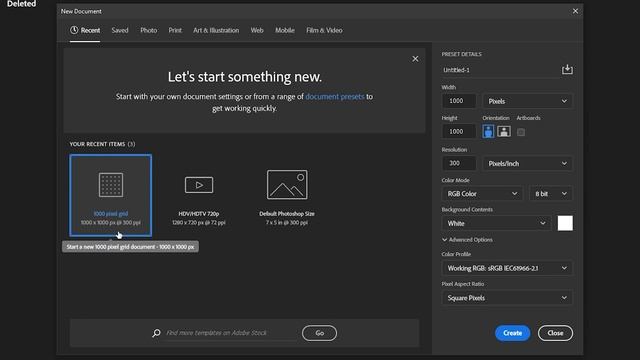Collapse the Advanced Options section
This screenshot has height=360, width=640.
467,240
